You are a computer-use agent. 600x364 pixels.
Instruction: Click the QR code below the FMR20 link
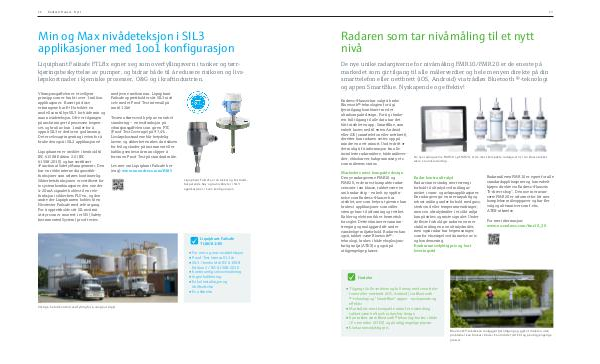(493, 239)
